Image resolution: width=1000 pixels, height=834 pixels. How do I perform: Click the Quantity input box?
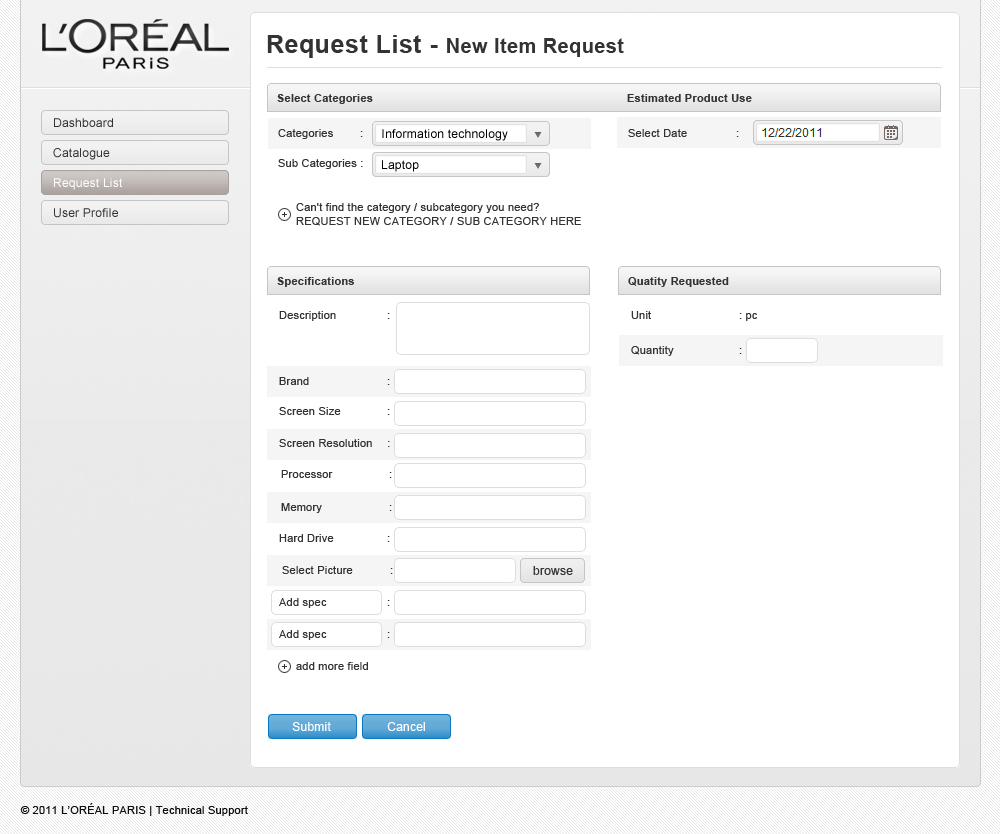point(782,351)
